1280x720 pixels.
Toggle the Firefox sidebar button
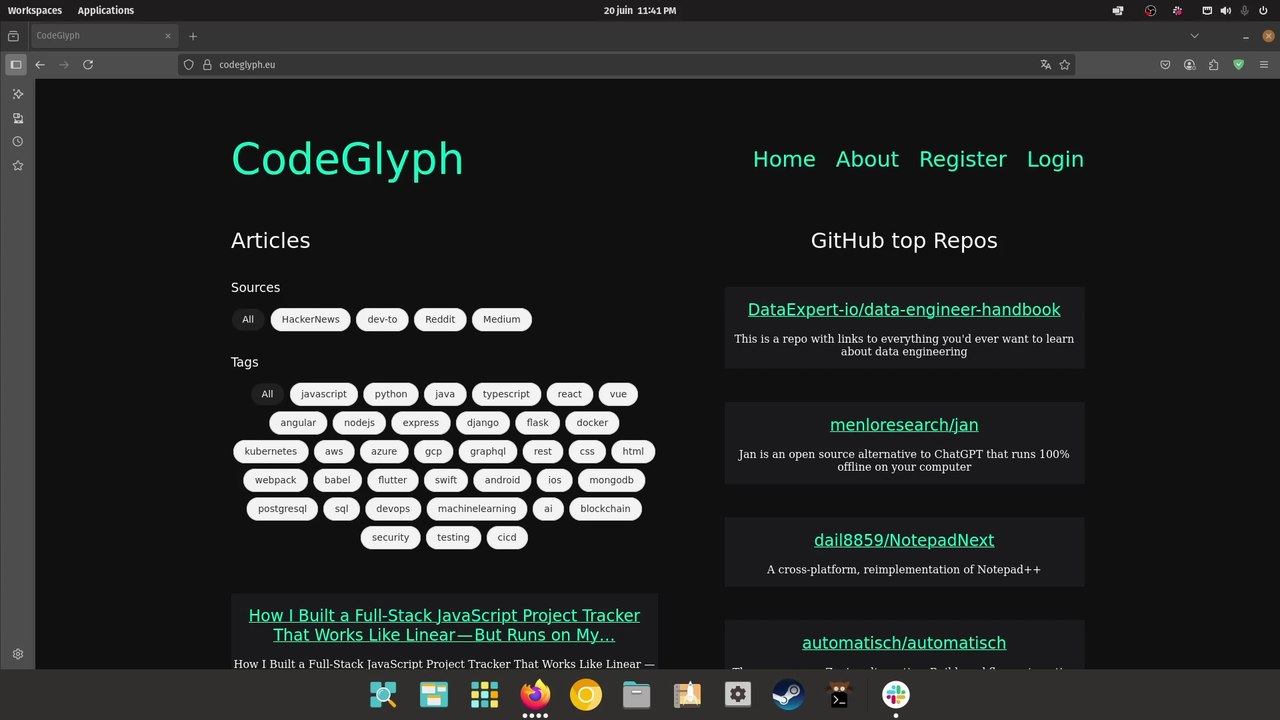(16, 64)
